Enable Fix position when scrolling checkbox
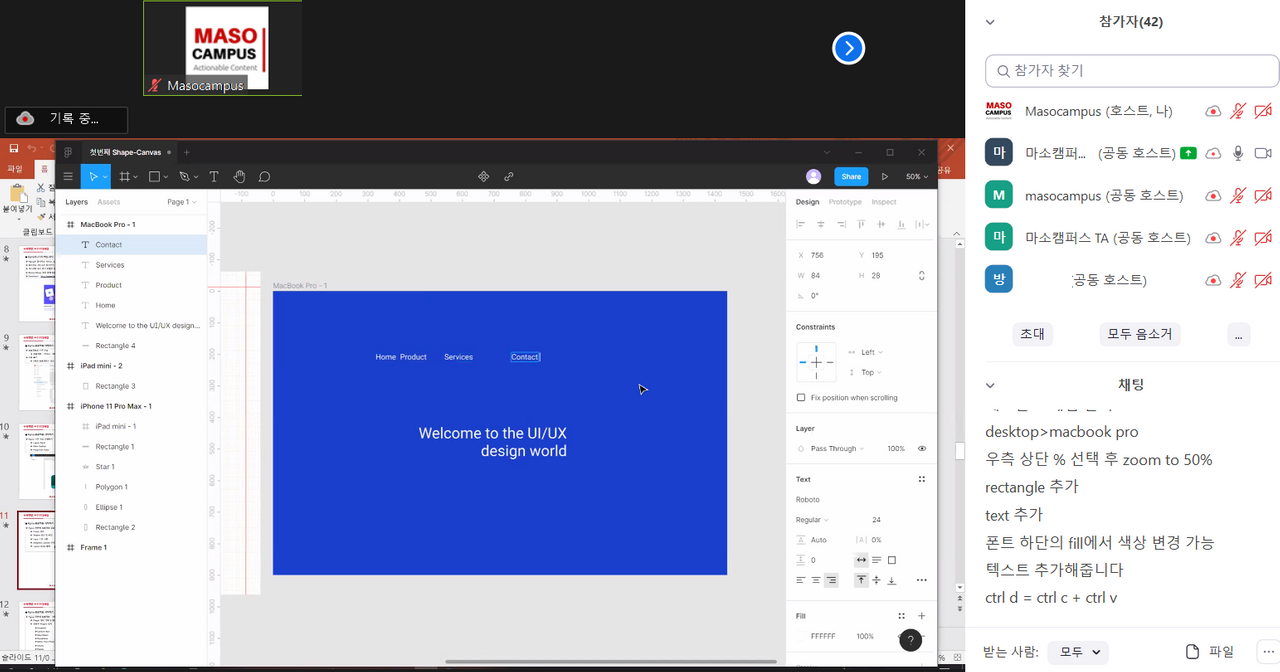 coord(801,398)
